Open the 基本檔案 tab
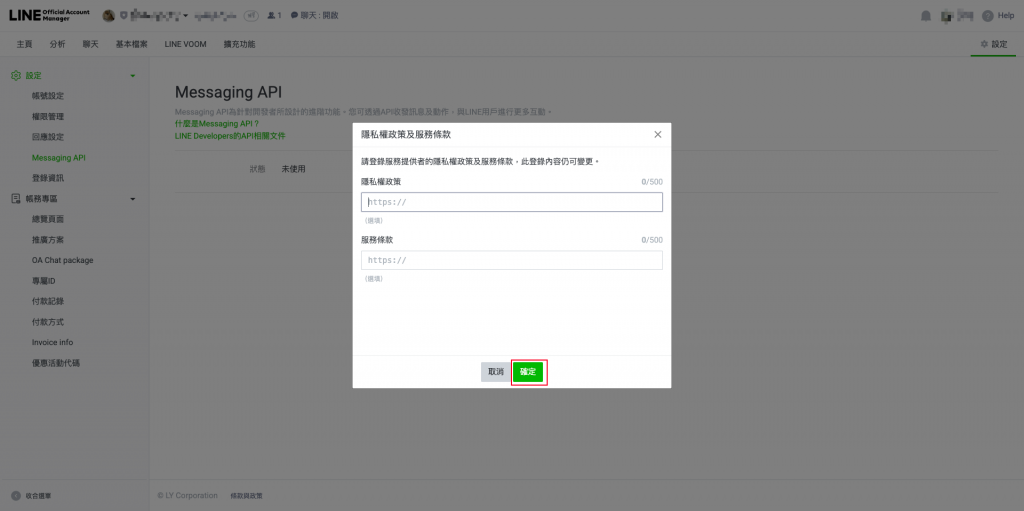Image resolution: width=1024 pixels, height=511 pixels. point(131,44)
